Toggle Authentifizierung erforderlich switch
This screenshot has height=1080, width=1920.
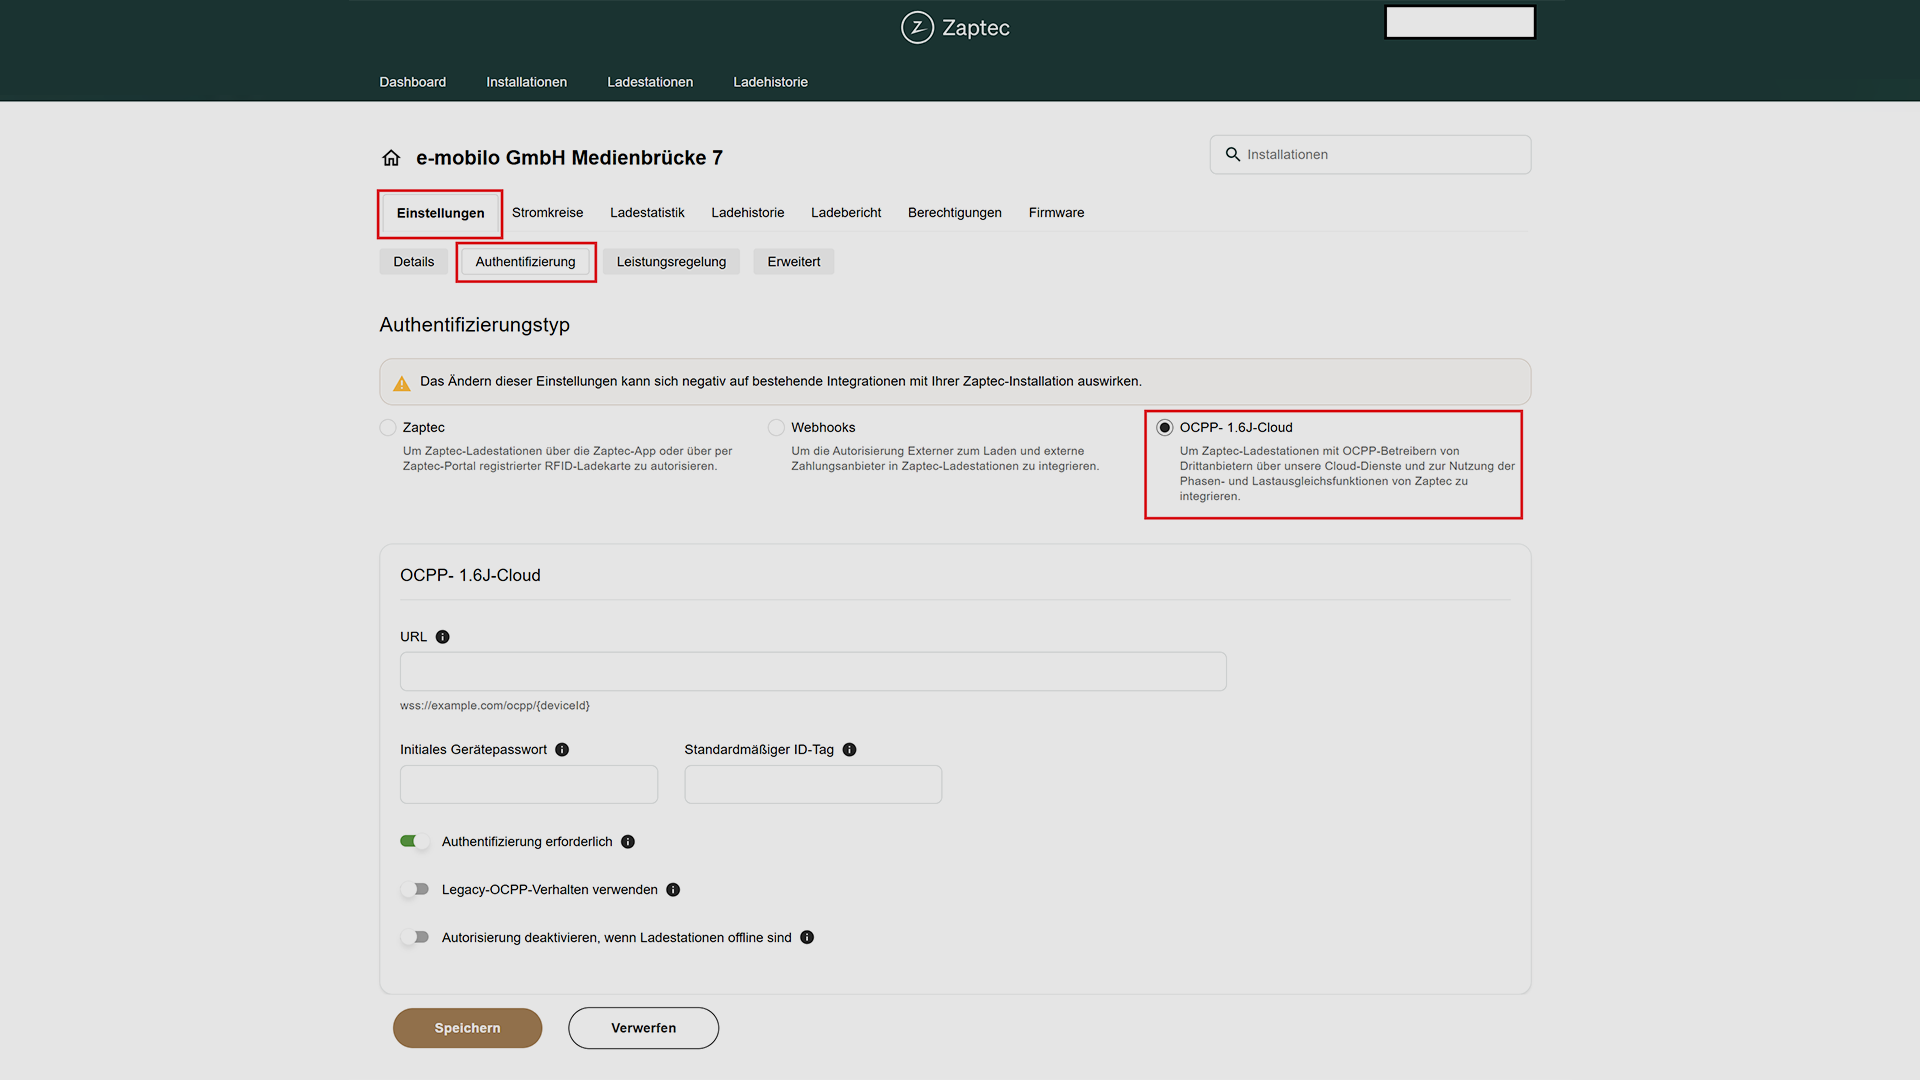pos(415,841)
